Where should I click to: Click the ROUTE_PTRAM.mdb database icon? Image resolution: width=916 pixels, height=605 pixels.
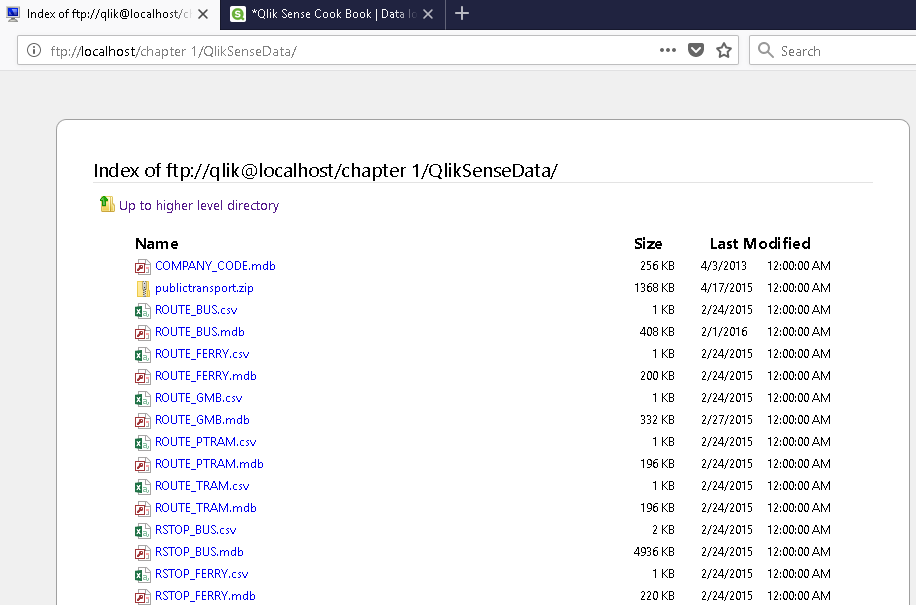click(143, 465)
